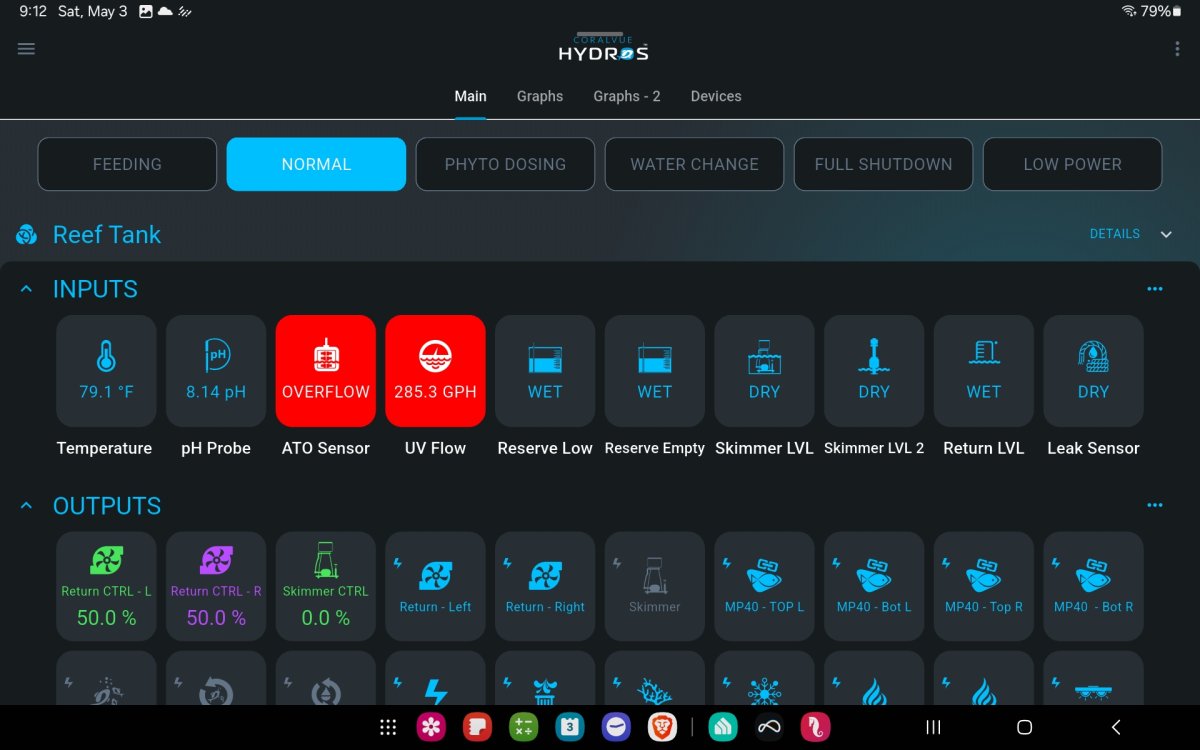This screenshot has height=750, width=1200.
Task: Open the hamburger navigation menu
Action: (x=27, y=49)
